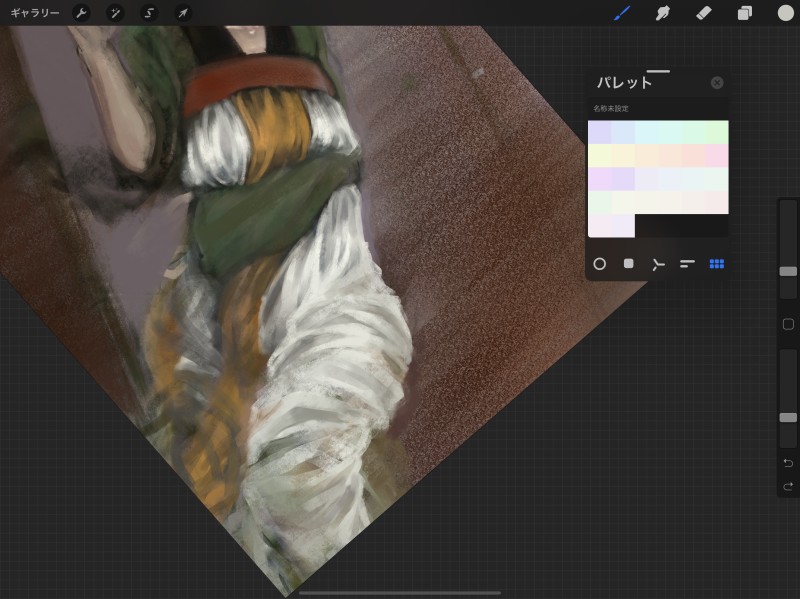Select the Brush paint tool
Screen dimensions: 800x599
tap(622, 13)
